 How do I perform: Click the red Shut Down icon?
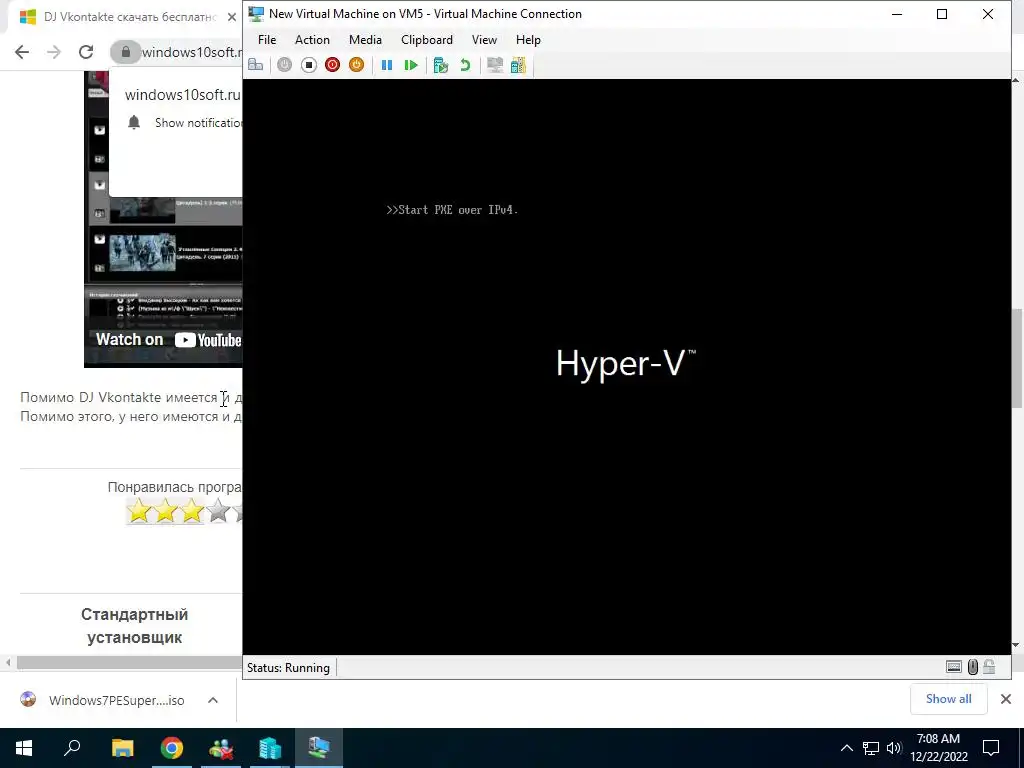click(x=332, y=65)
